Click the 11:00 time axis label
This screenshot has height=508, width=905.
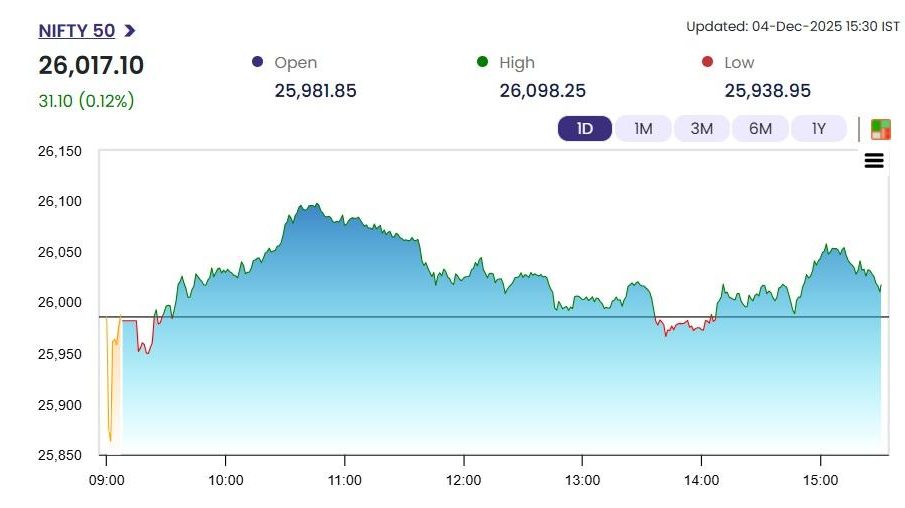(344, 480)
